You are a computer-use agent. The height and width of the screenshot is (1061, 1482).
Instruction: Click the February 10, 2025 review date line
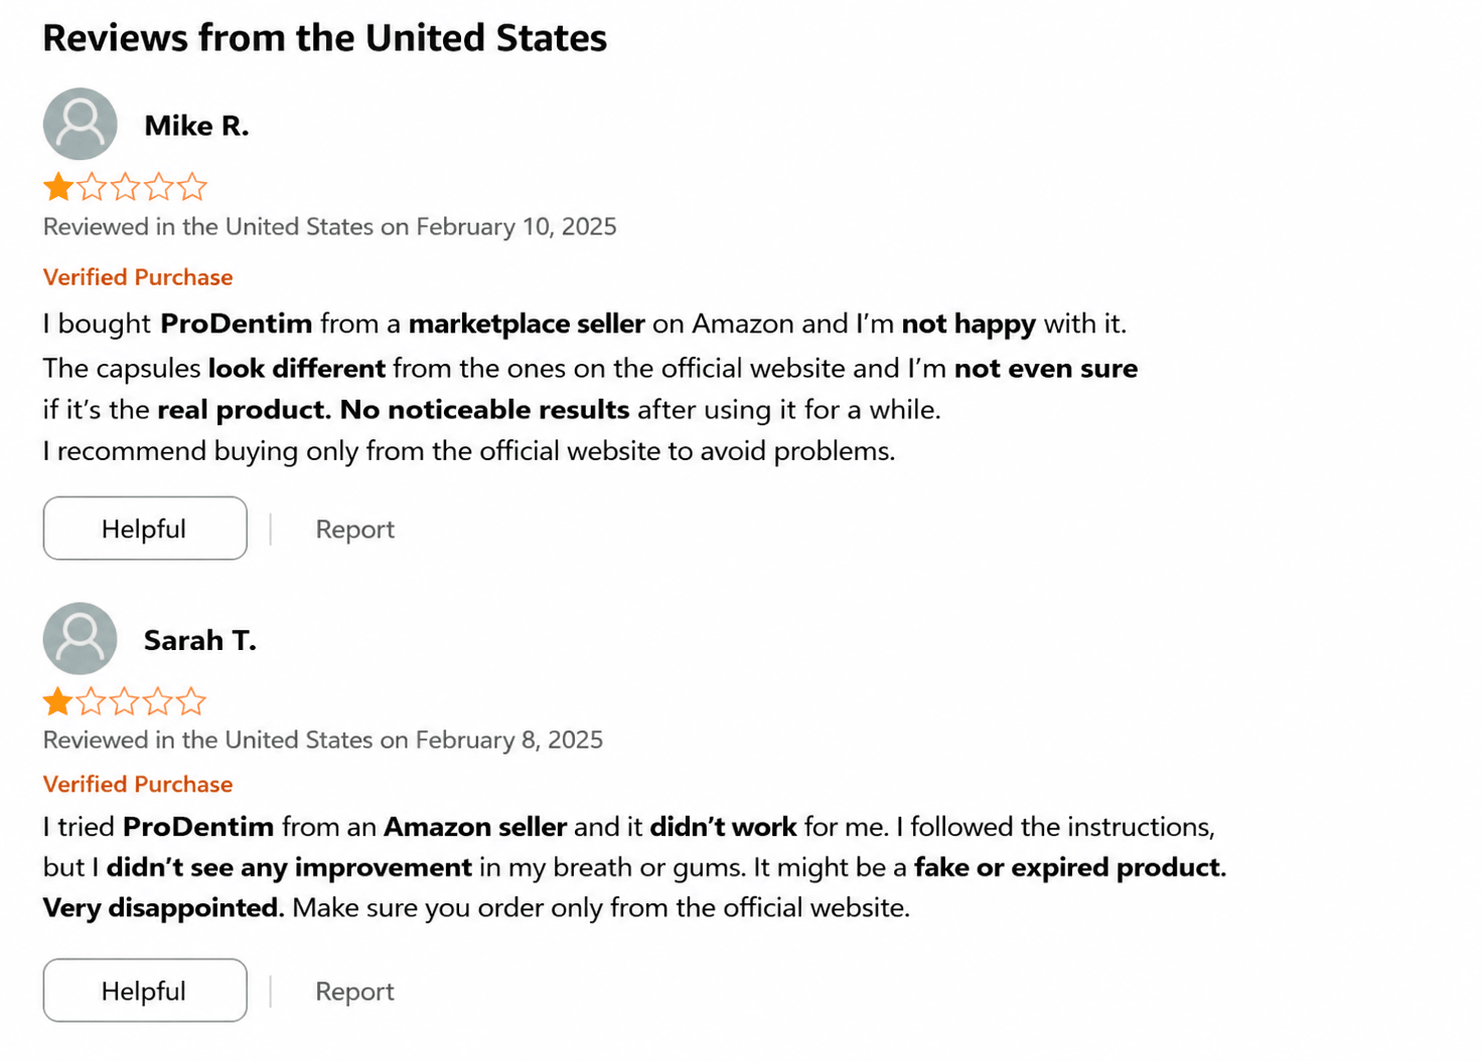(x=330, y=227)
